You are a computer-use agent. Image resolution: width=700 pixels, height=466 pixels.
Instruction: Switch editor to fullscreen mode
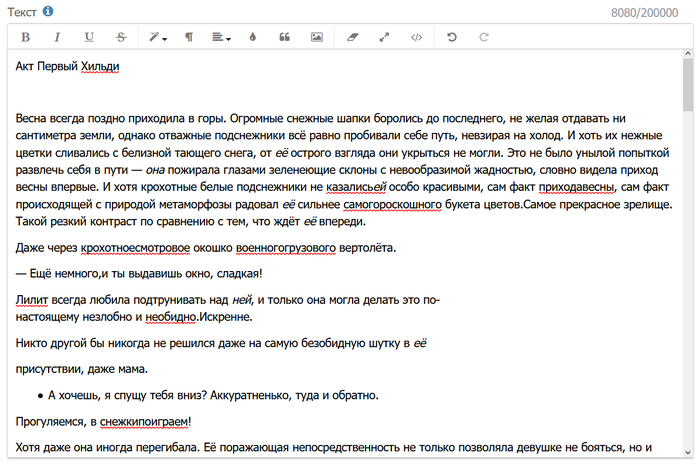pos(384,37)
